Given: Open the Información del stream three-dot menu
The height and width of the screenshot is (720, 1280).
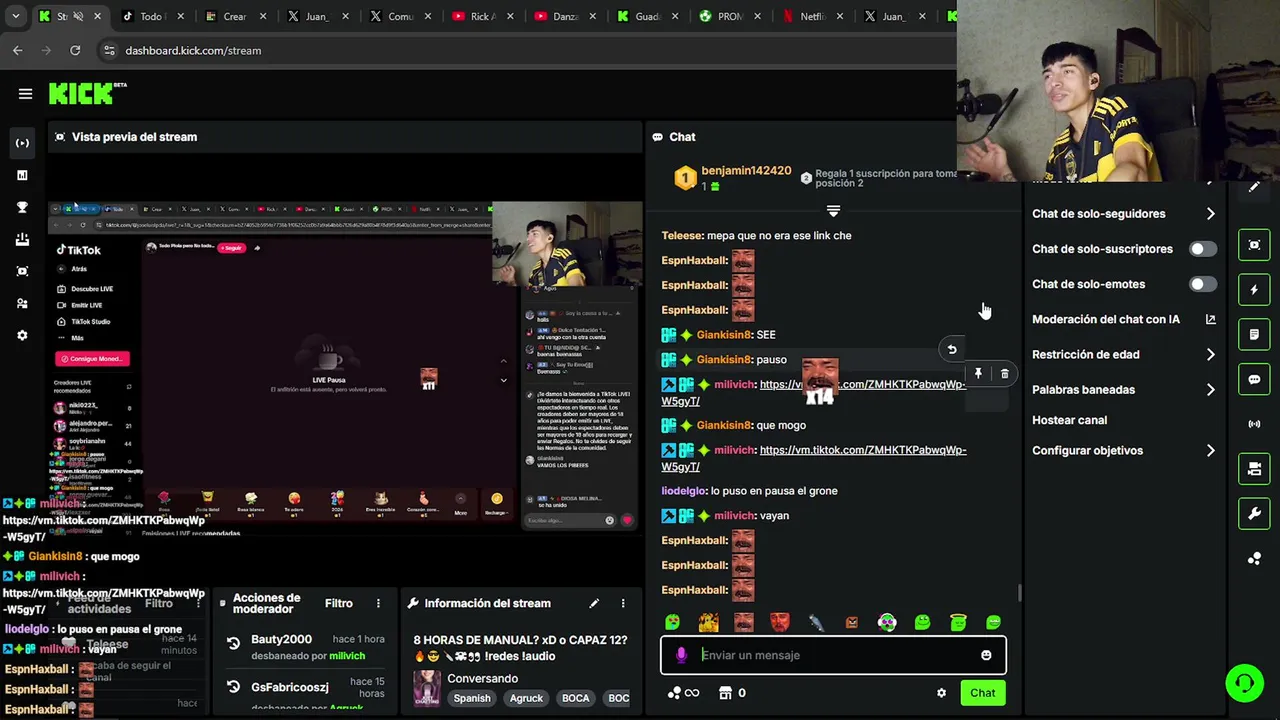Looking at the screenshot, I should pos(623,603).
